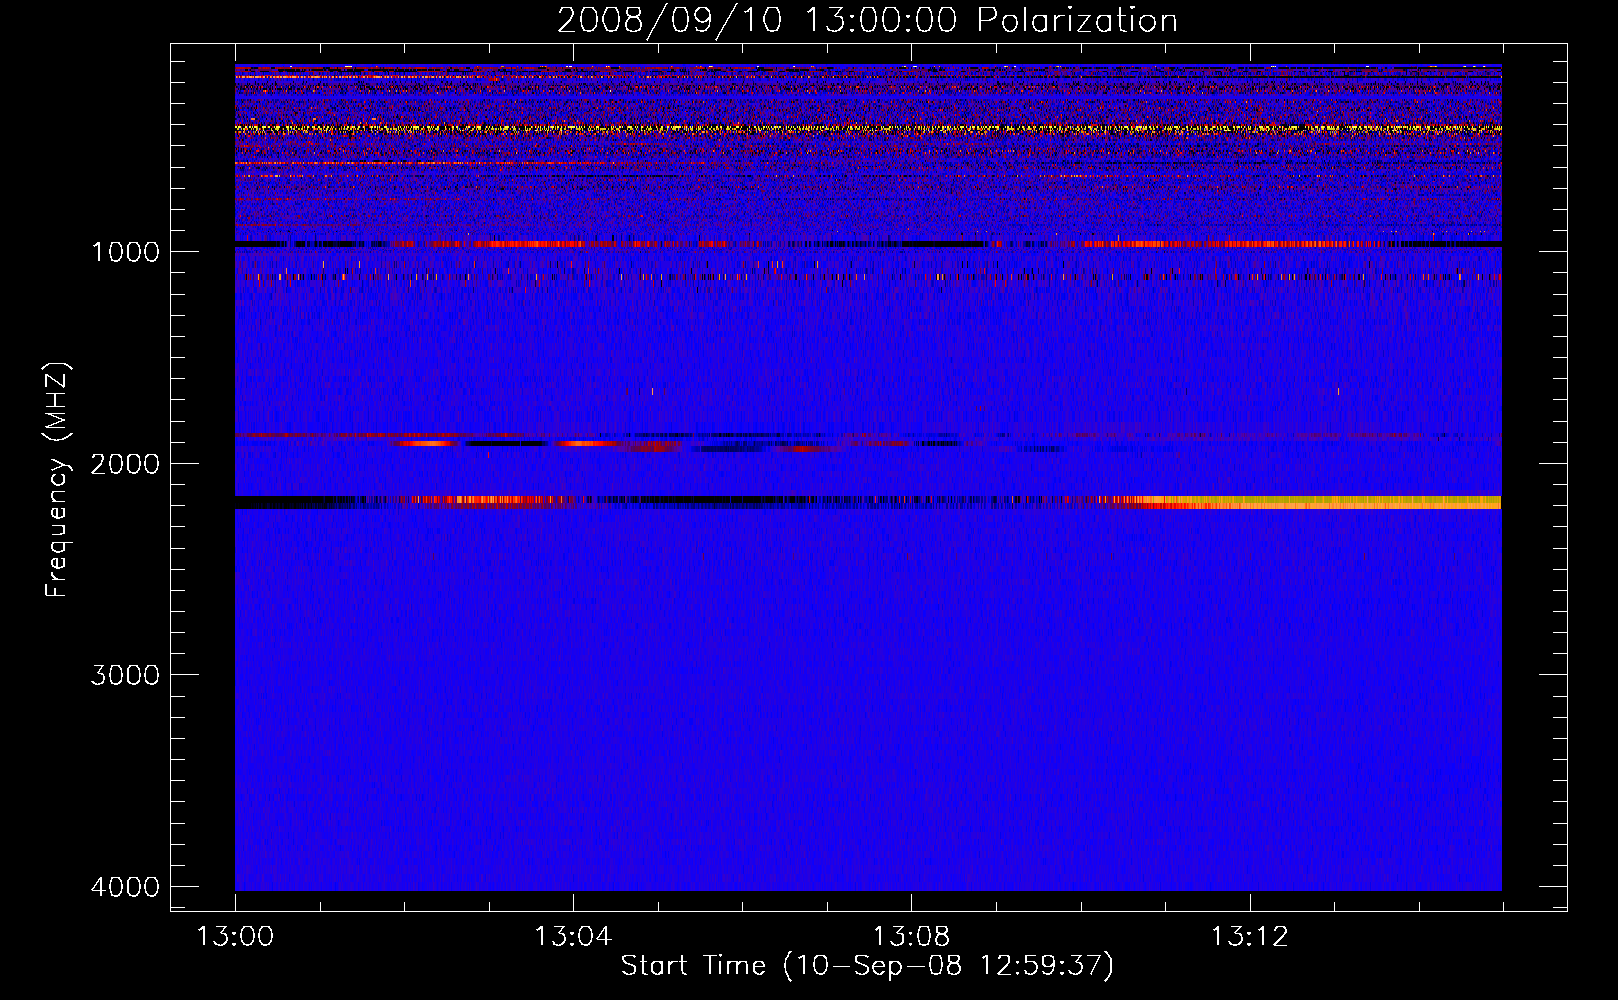Image resolution: width=1618 pixels, height=1000 pixels.
Task: Click the 4000 frequency tick label
Action: (125, 887)
